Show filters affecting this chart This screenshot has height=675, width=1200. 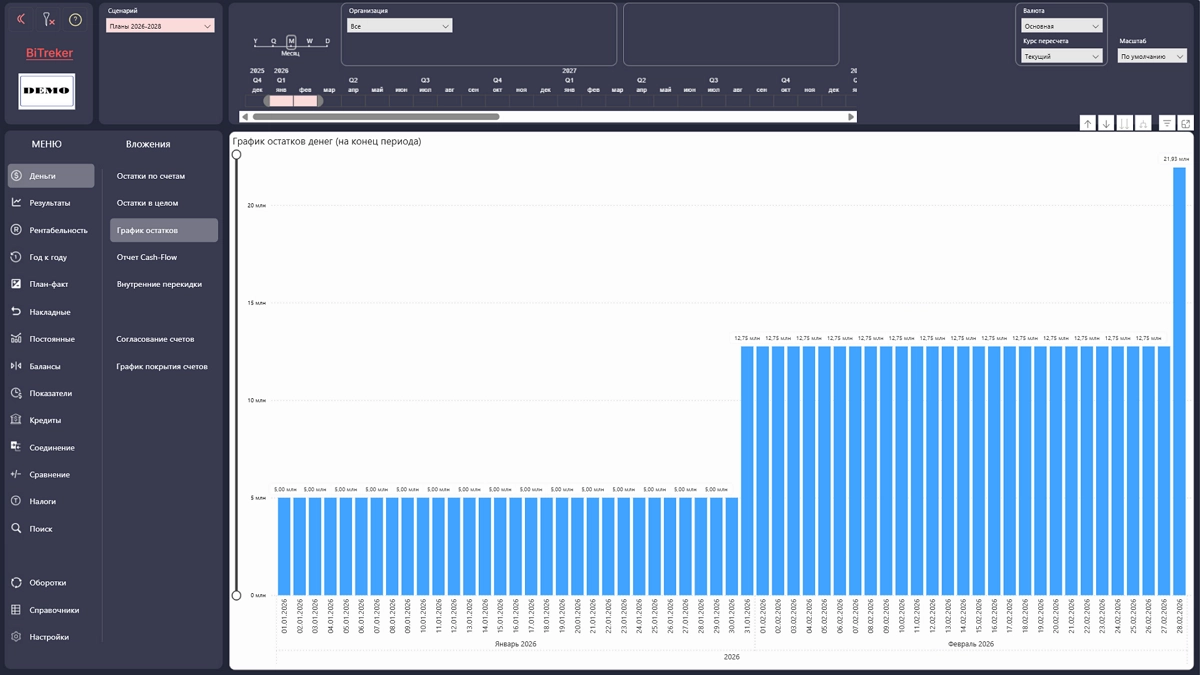point(1167,123)
